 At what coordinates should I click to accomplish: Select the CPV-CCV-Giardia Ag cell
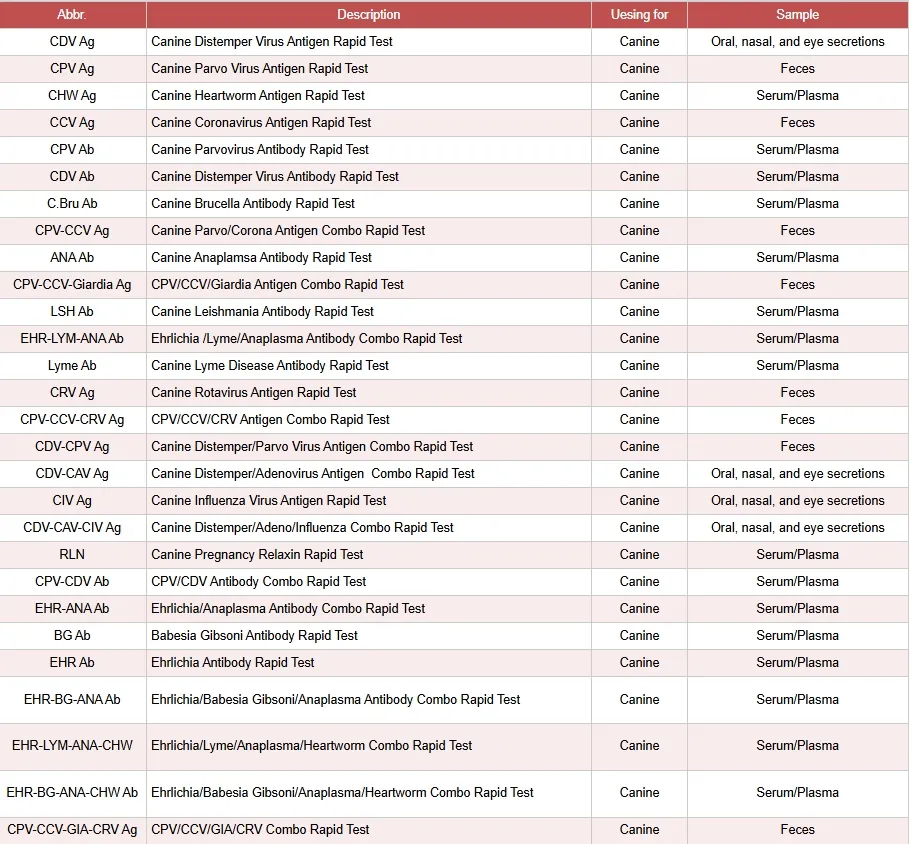pos(72,285)
